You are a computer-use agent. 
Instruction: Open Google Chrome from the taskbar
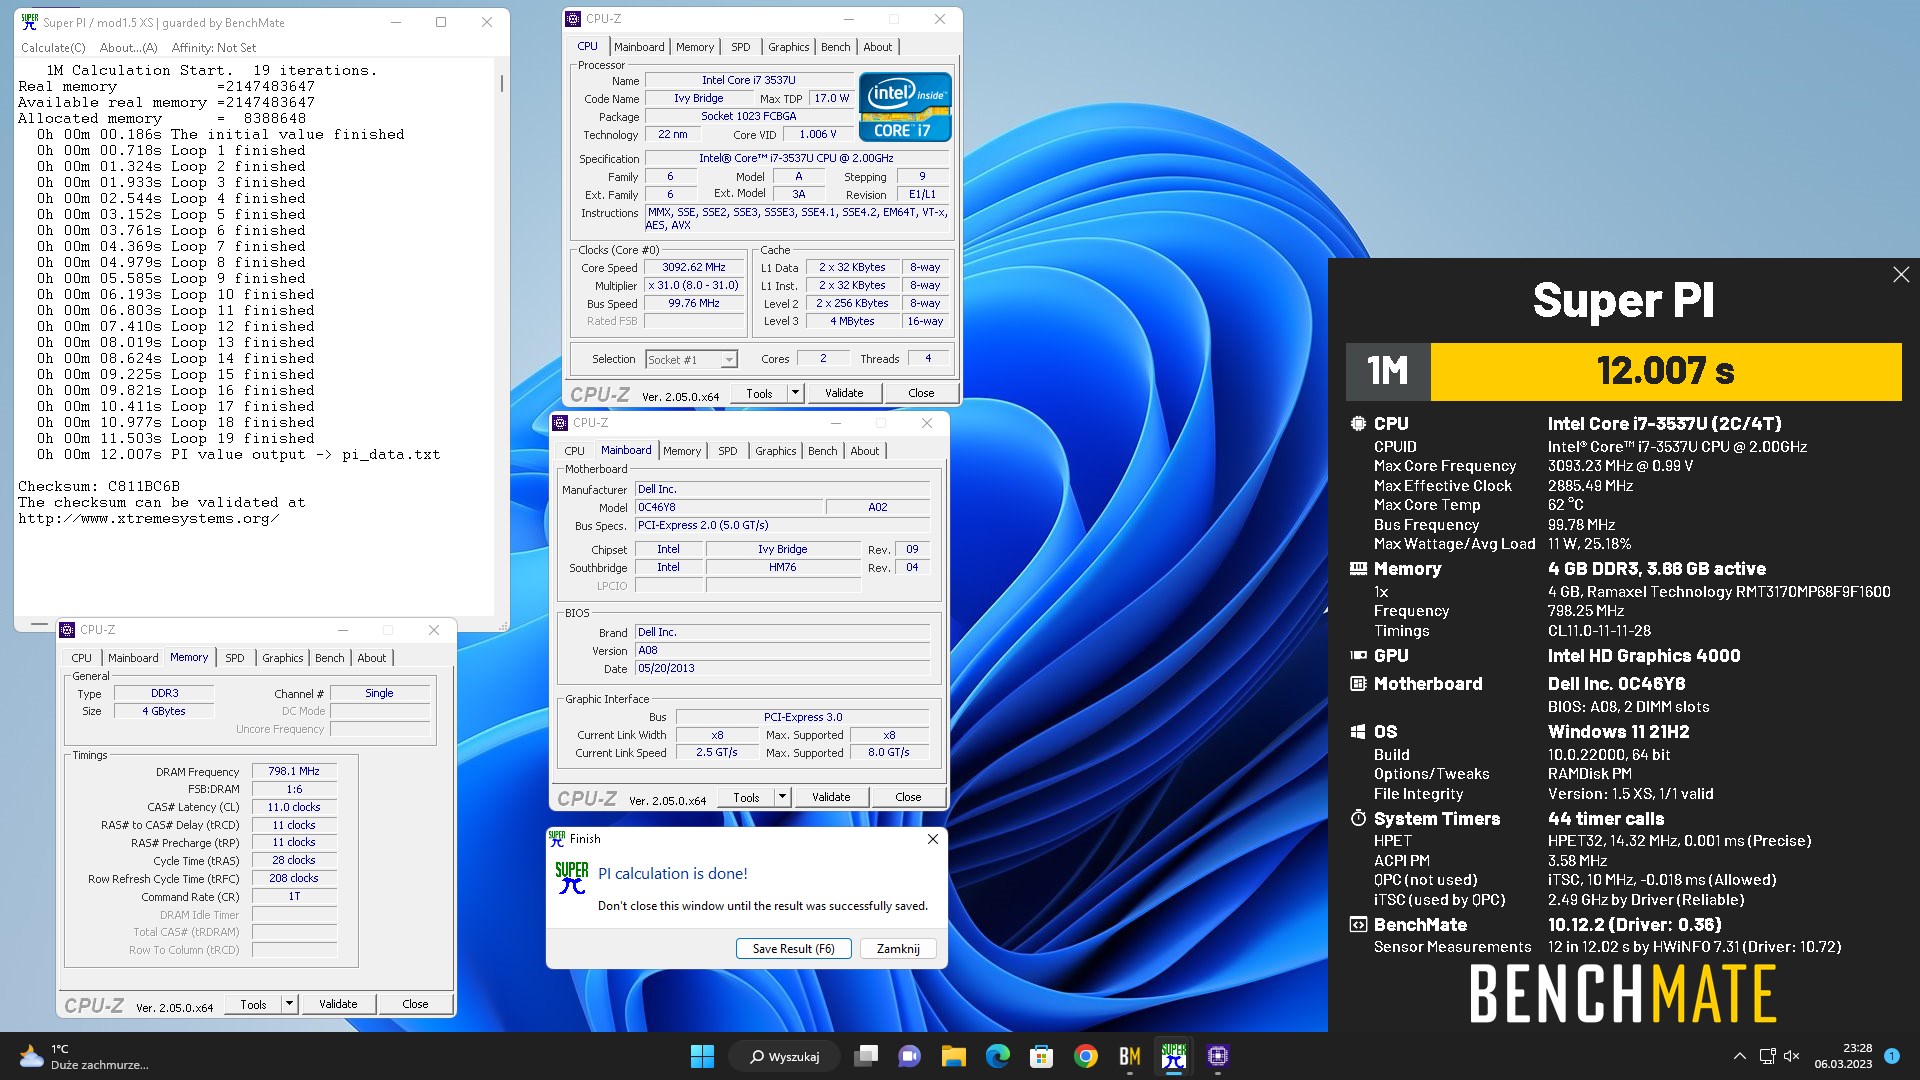[x=1086, y=1056]
